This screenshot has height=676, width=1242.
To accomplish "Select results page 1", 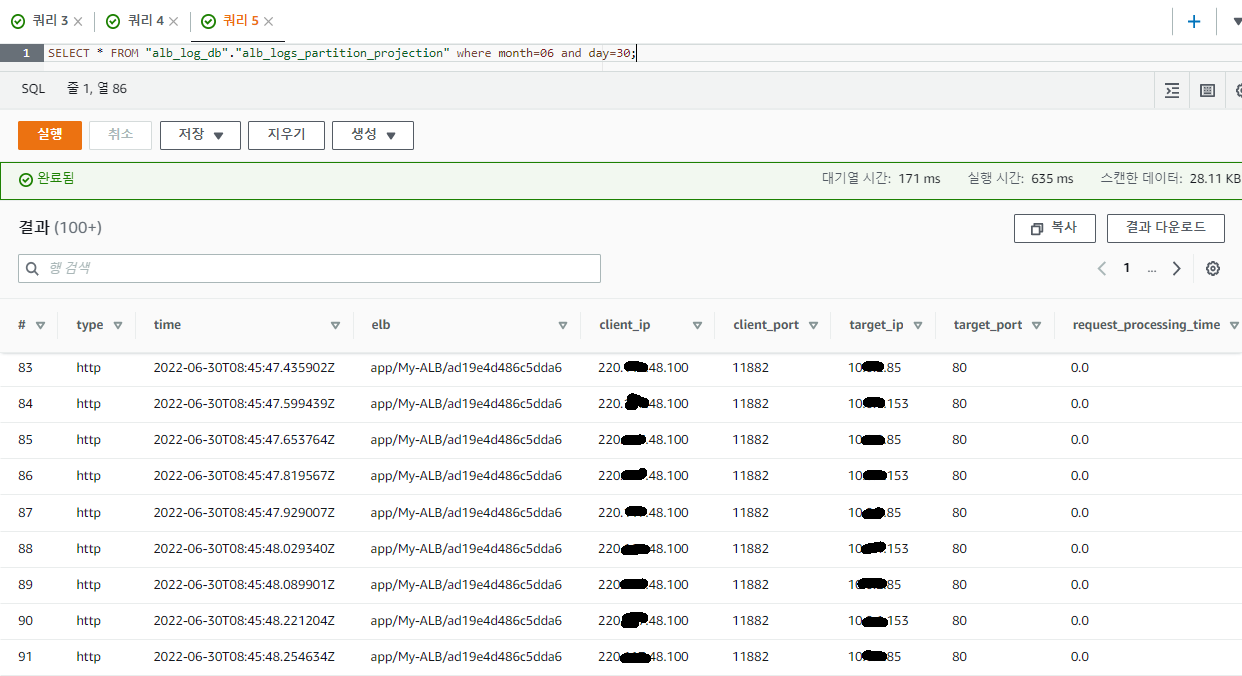I will (x=1127, y=268).
